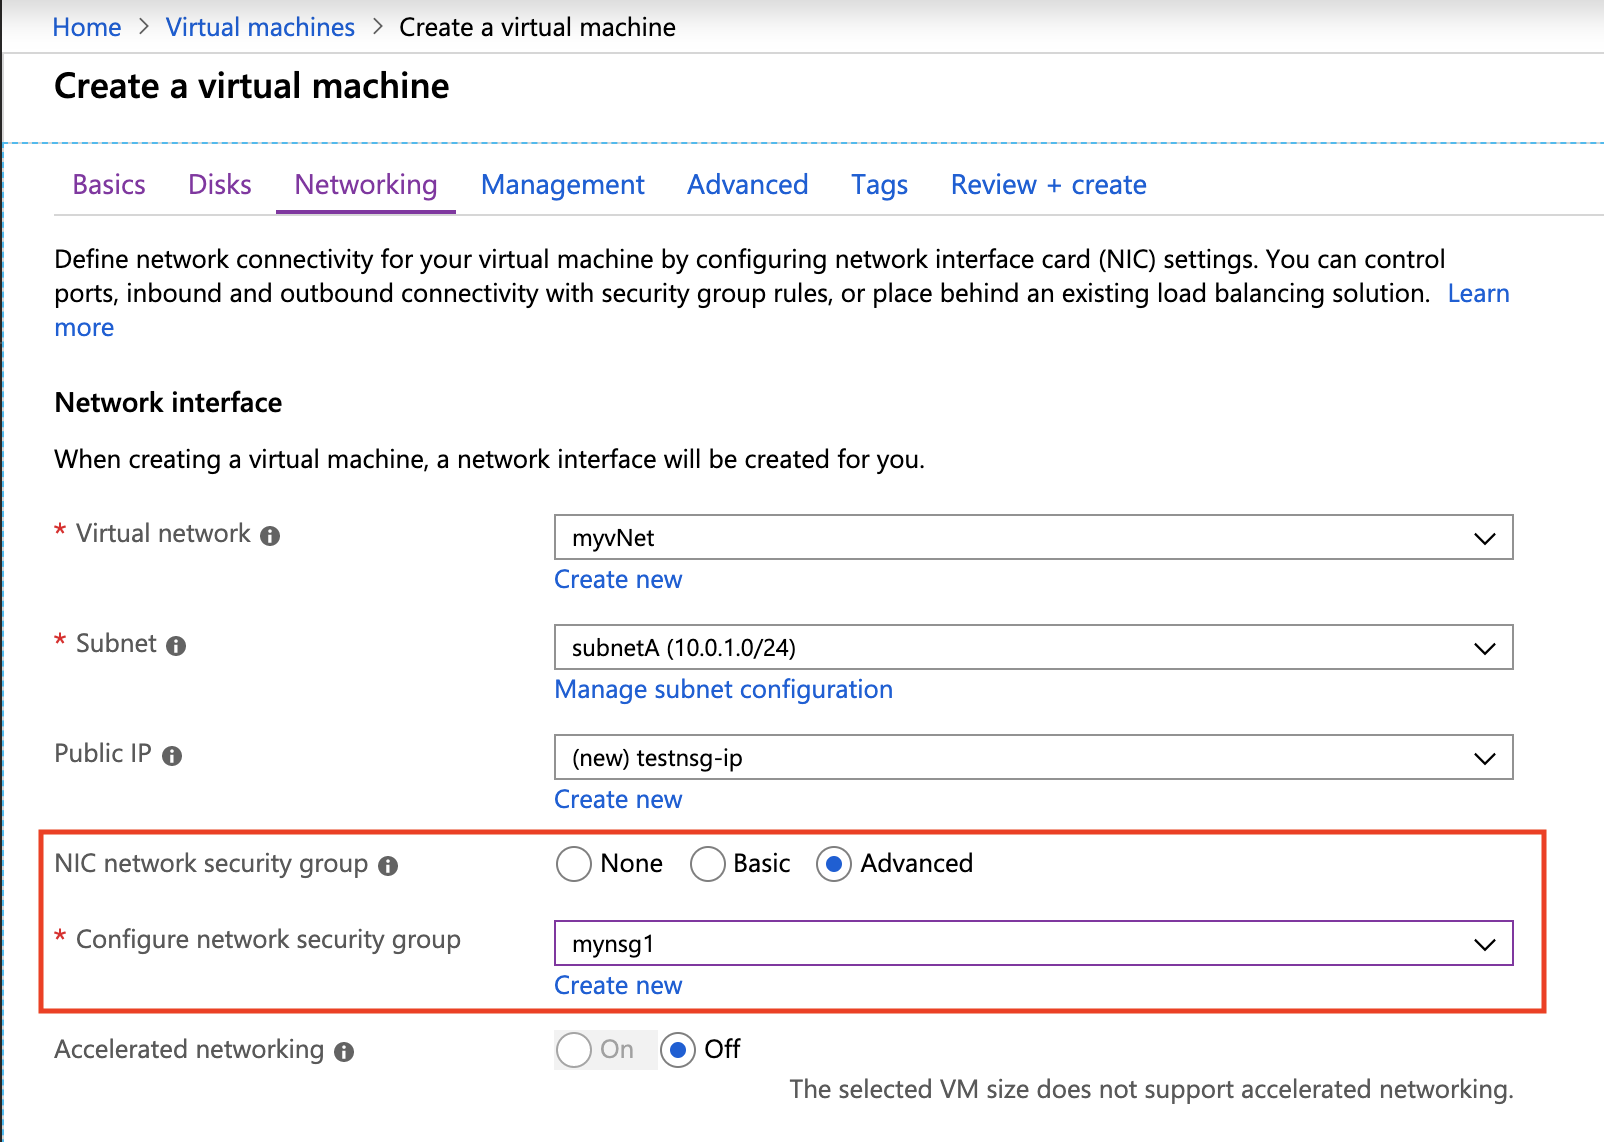This screenshot has width=1604, height=1142.
Task: Click the Subnet info icon
Action: (176, 646)
